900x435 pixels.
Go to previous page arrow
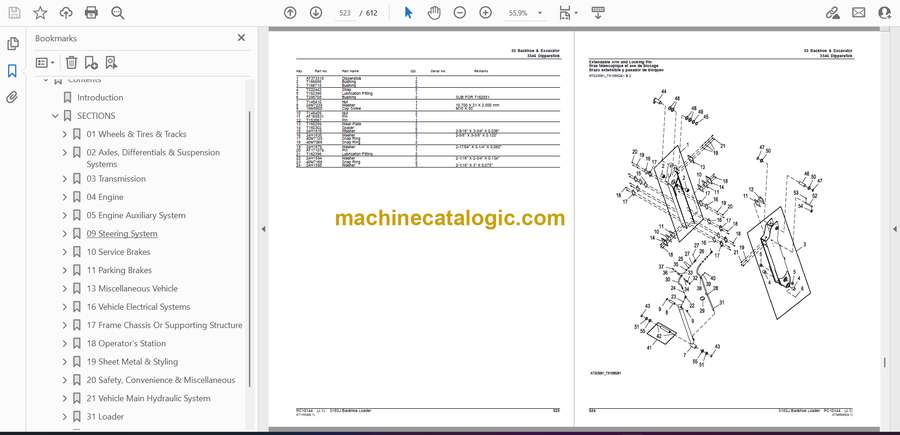[290, 13]
